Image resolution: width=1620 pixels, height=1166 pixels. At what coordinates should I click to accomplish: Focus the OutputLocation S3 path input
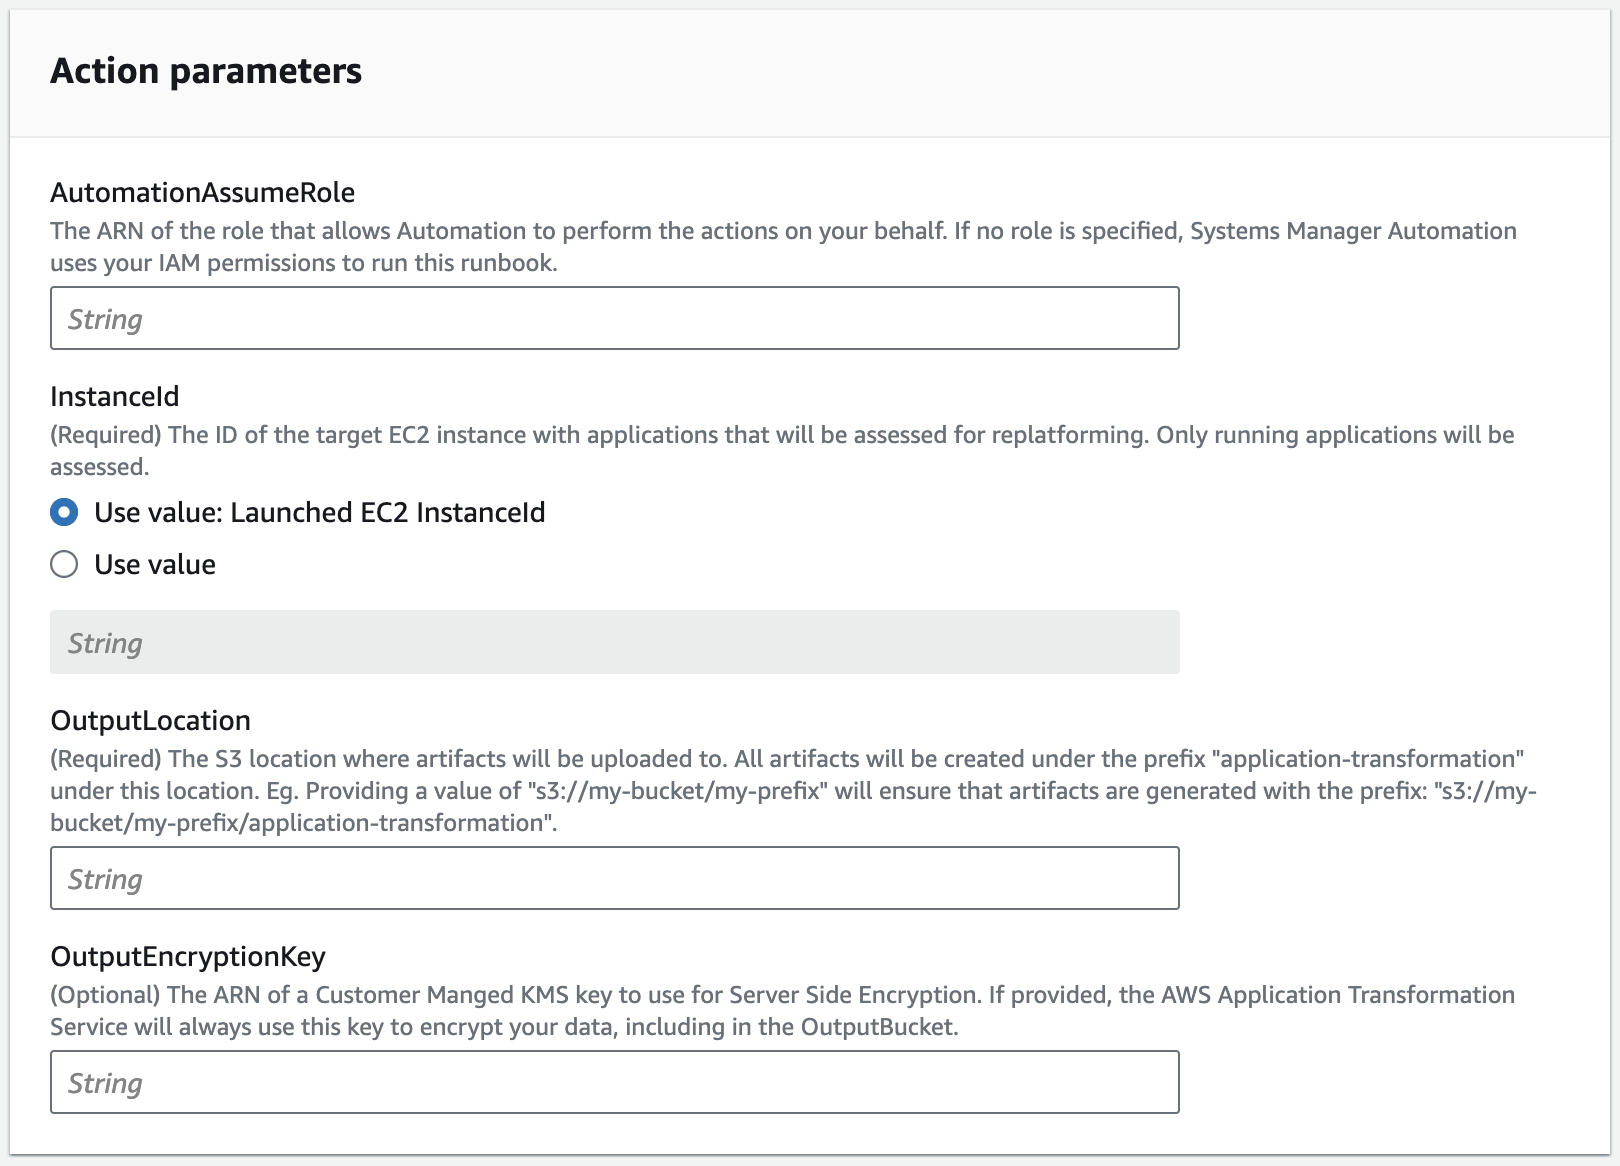tap(613, 877)
